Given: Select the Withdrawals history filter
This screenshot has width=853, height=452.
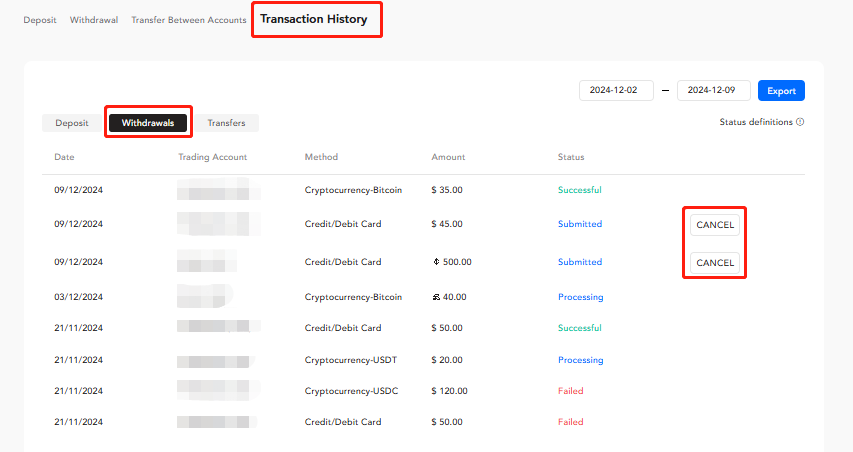Looking at the screenshot, I should 148,123.
